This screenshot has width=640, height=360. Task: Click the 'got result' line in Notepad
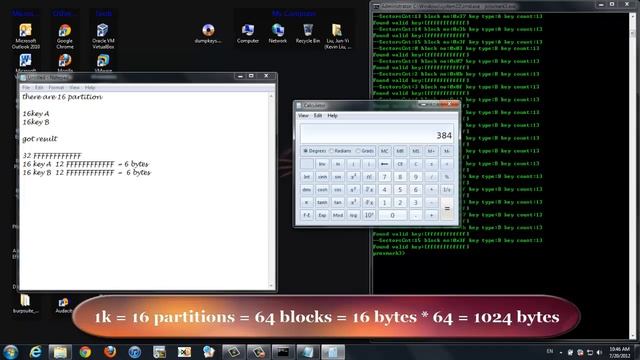(x=40, y=139)
